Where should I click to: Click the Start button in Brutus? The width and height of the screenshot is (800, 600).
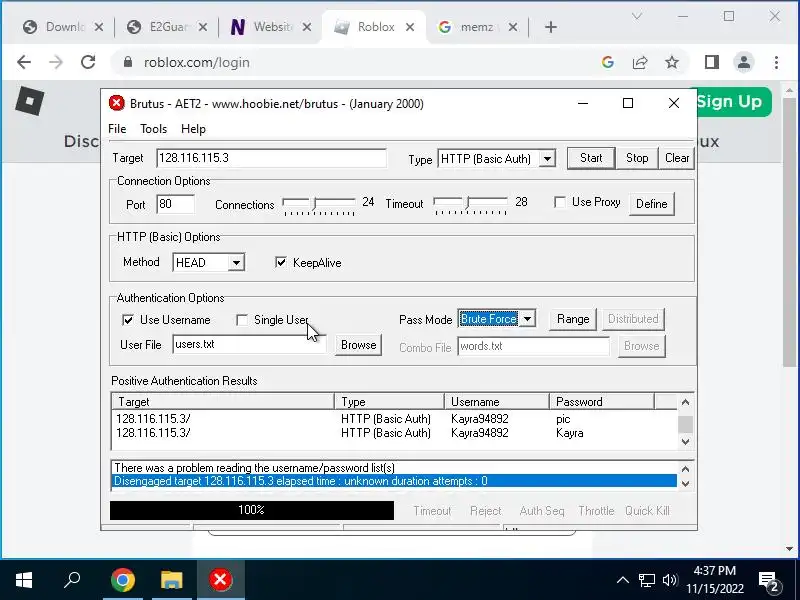click(x=591, y=158)
